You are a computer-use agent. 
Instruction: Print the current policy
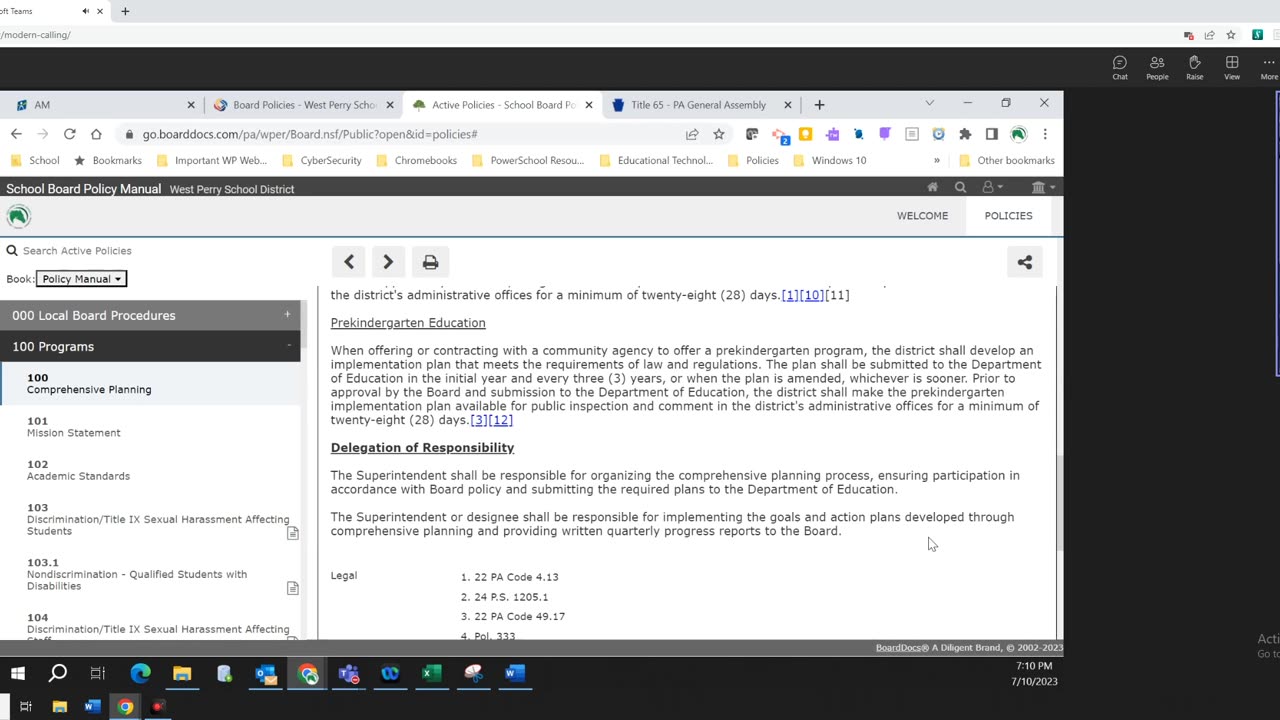point(430,262)
